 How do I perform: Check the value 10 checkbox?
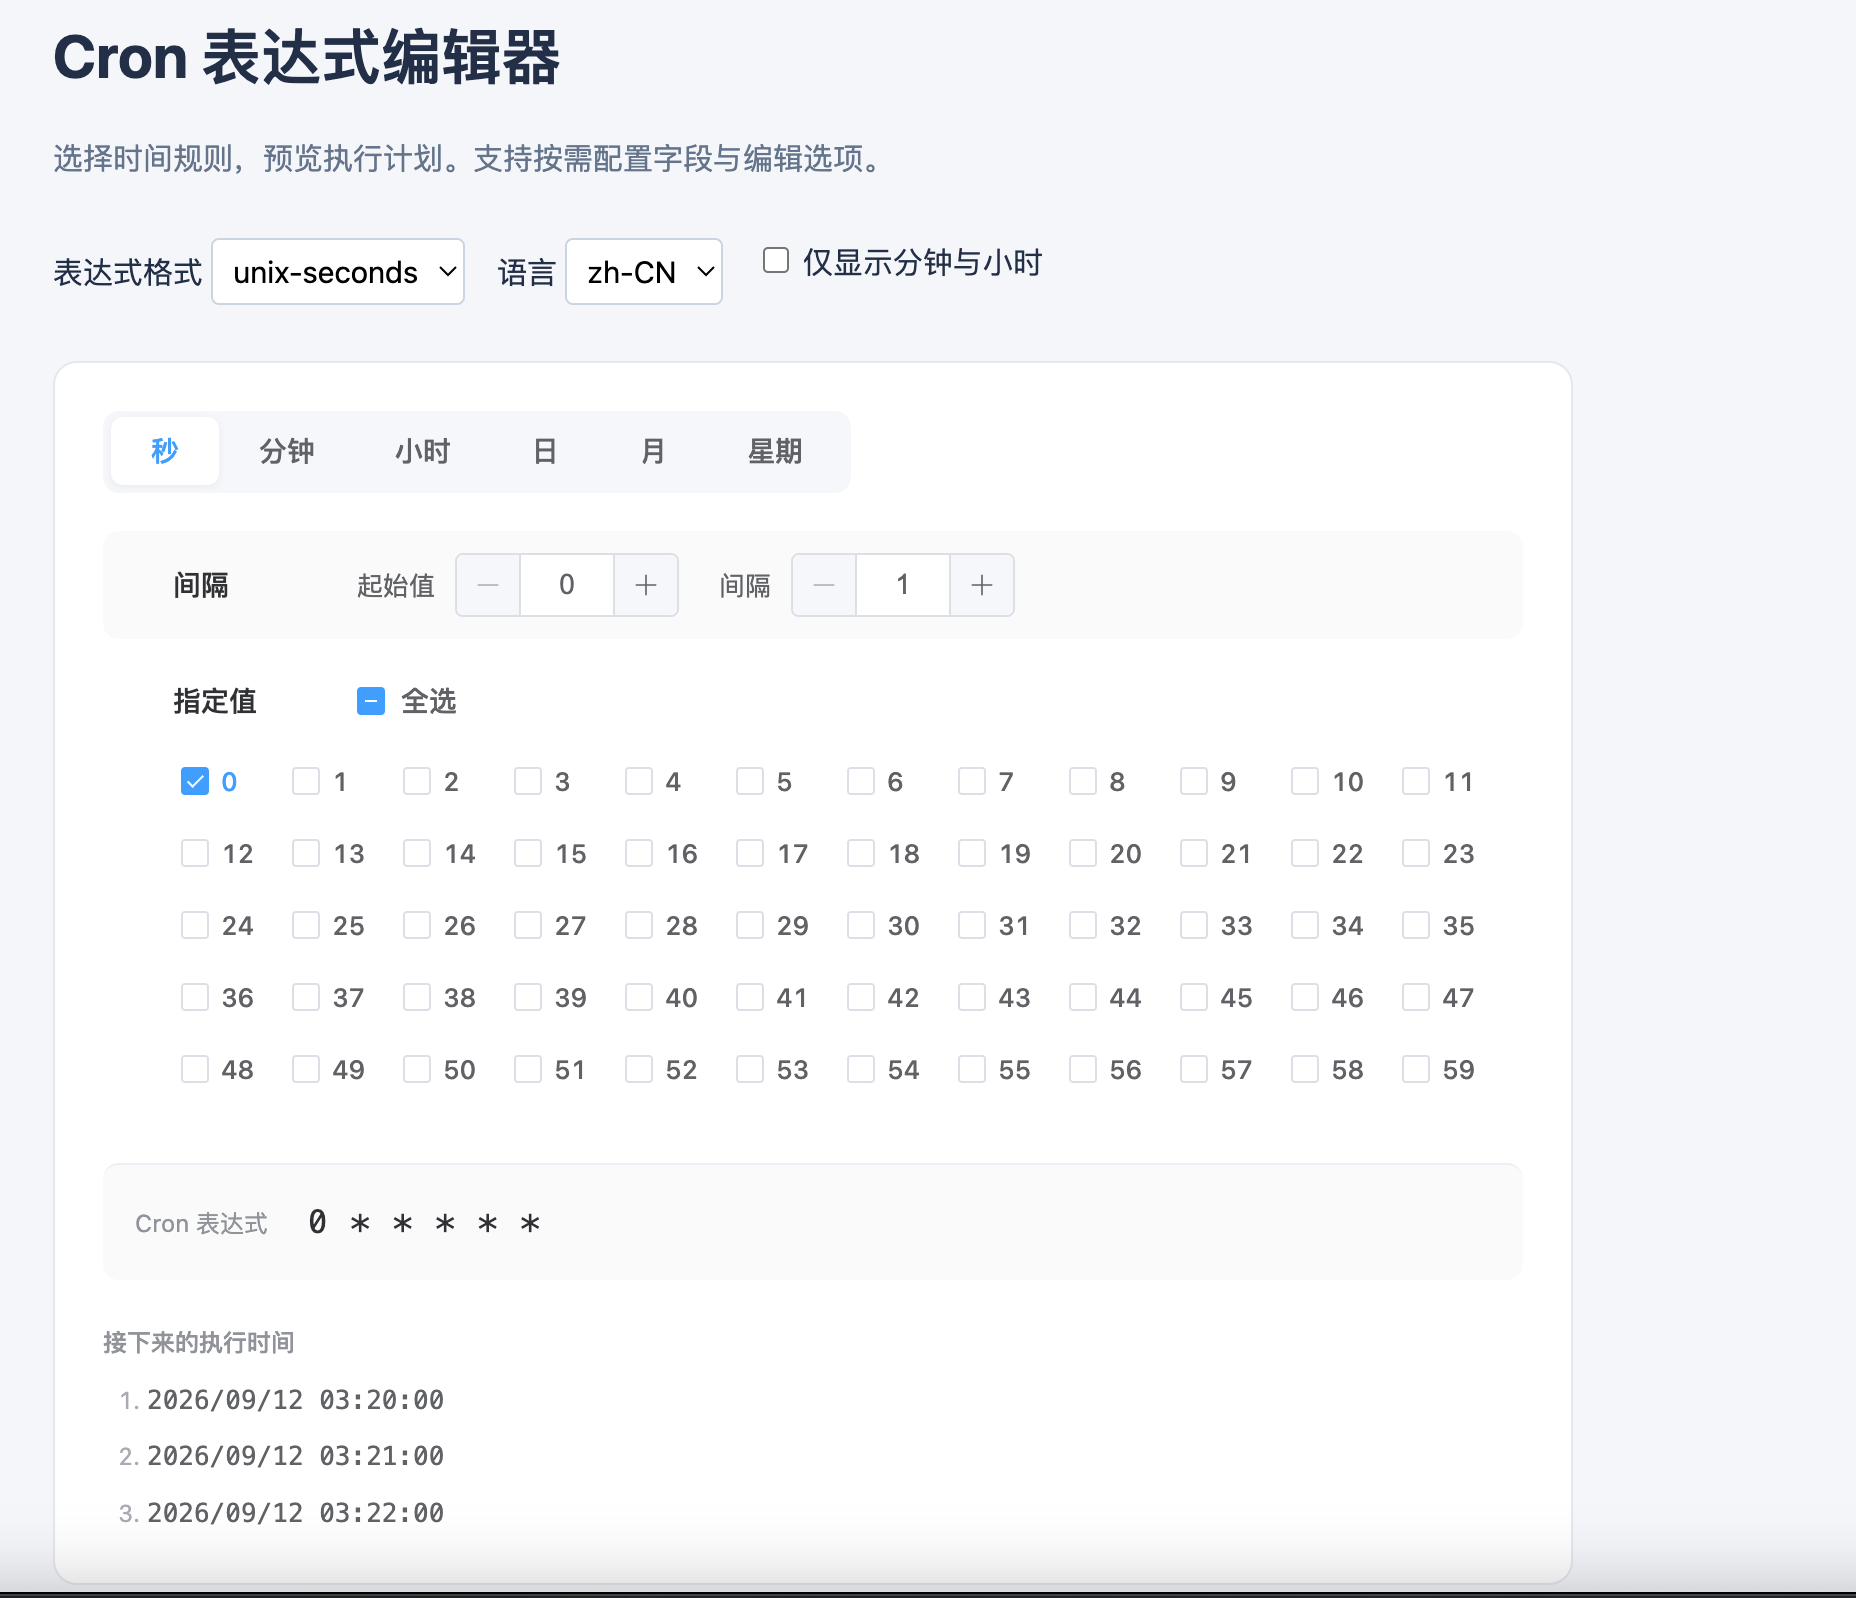point(1305,781)
